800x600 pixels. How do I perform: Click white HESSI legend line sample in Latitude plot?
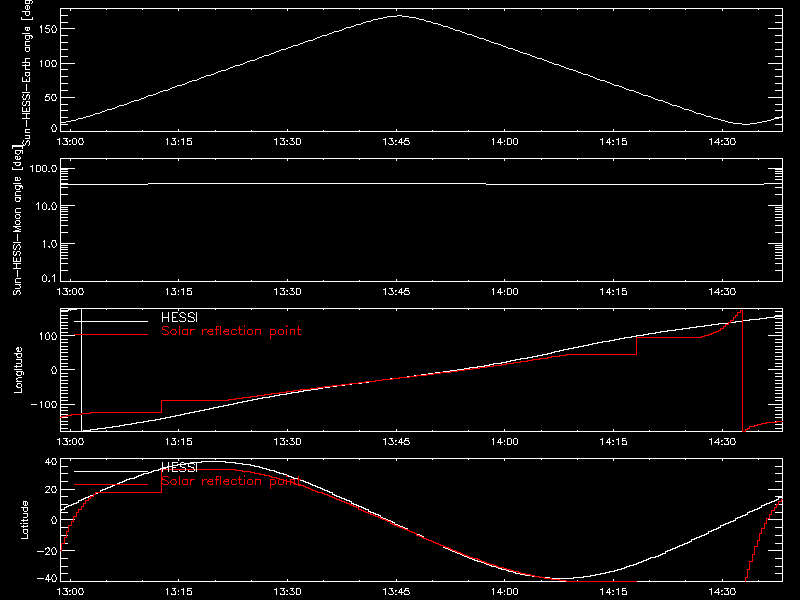pyautogui.click(x=111, y=471)
